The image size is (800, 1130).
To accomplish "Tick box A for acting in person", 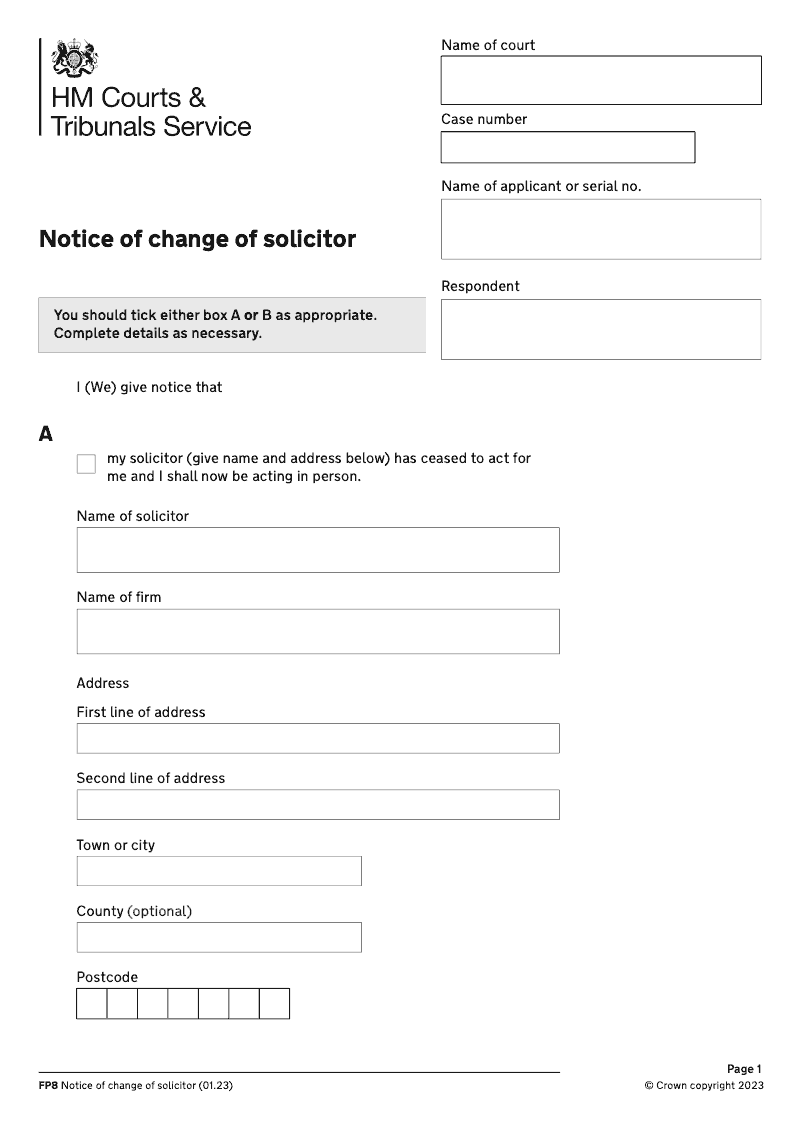I will click(86, 464).
